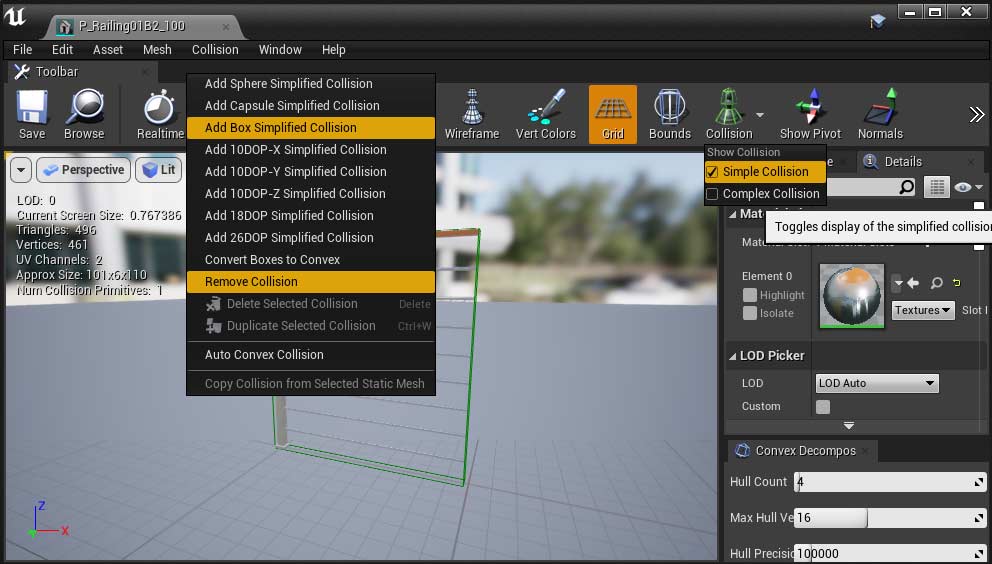Image resolution: width=992 pixels, height=564 pixels.
Task: Open Browse to find the asset
Action: coord(84,113)
